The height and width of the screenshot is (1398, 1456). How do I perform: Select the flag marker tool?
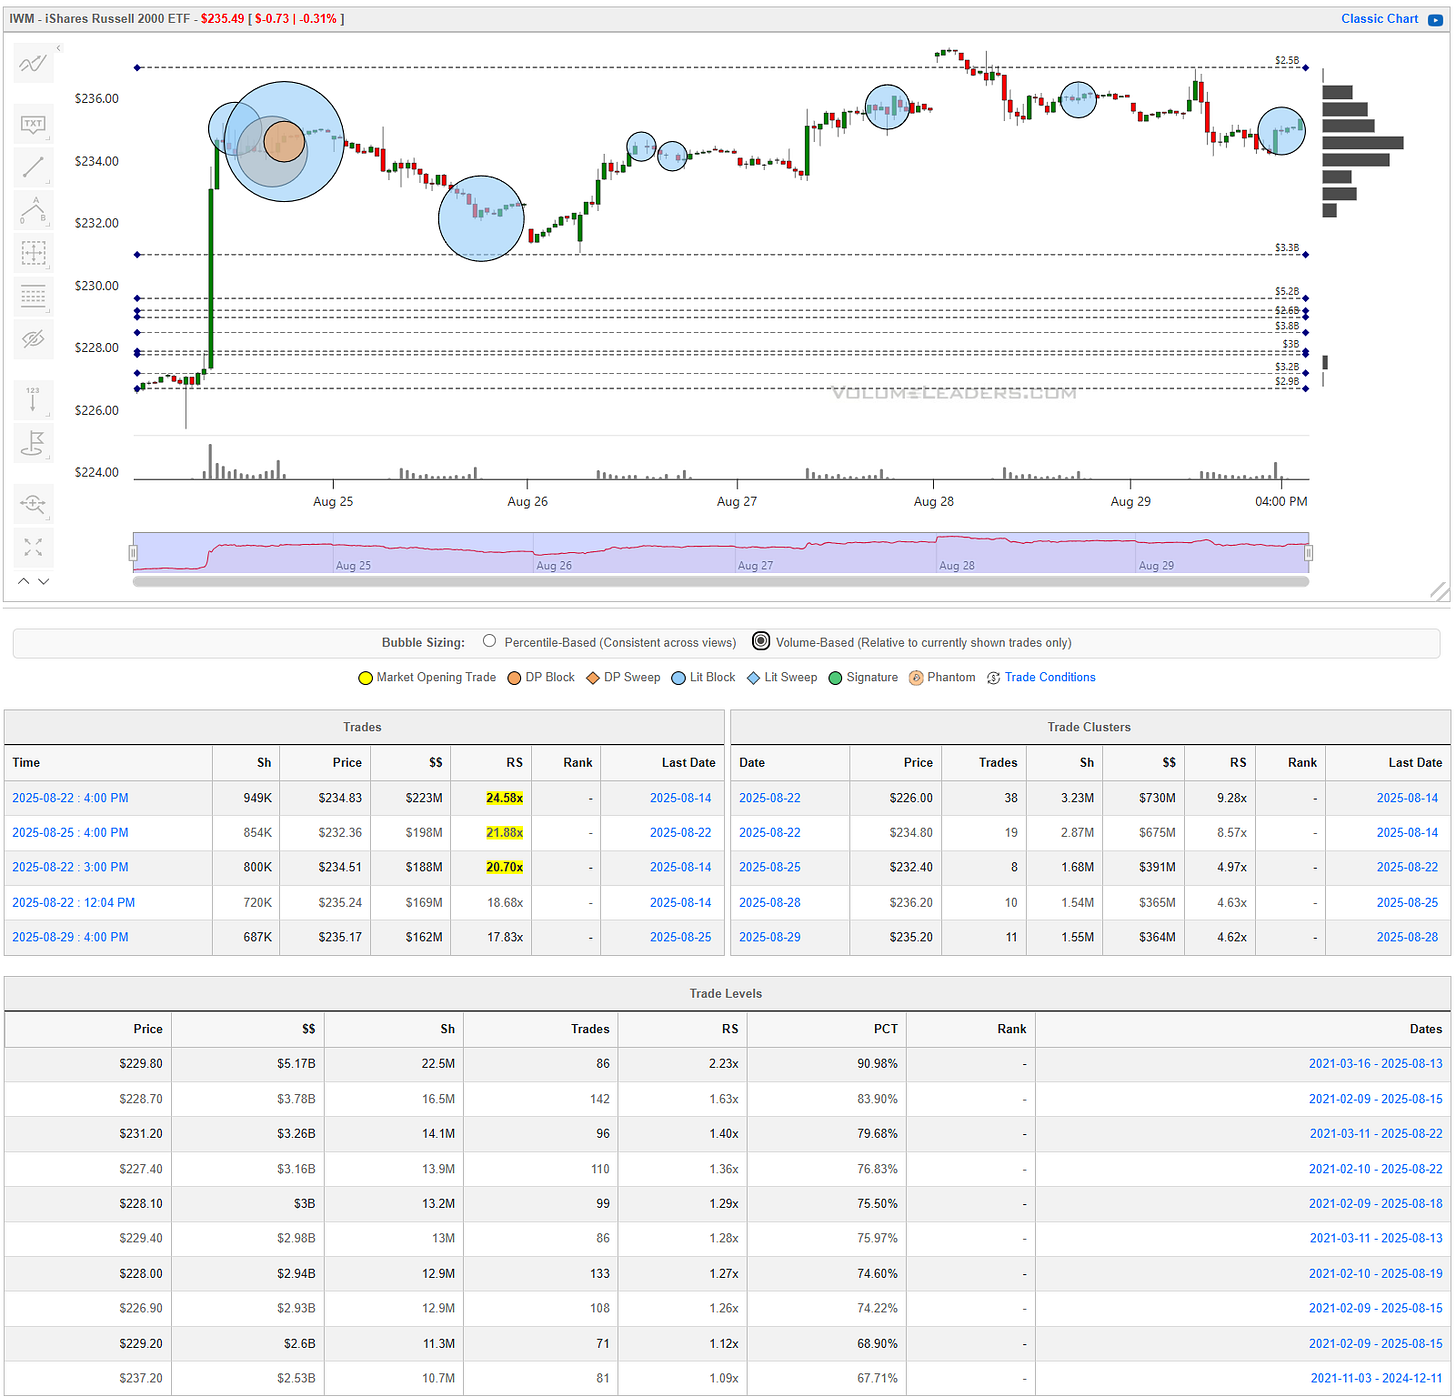click(33, 442)
